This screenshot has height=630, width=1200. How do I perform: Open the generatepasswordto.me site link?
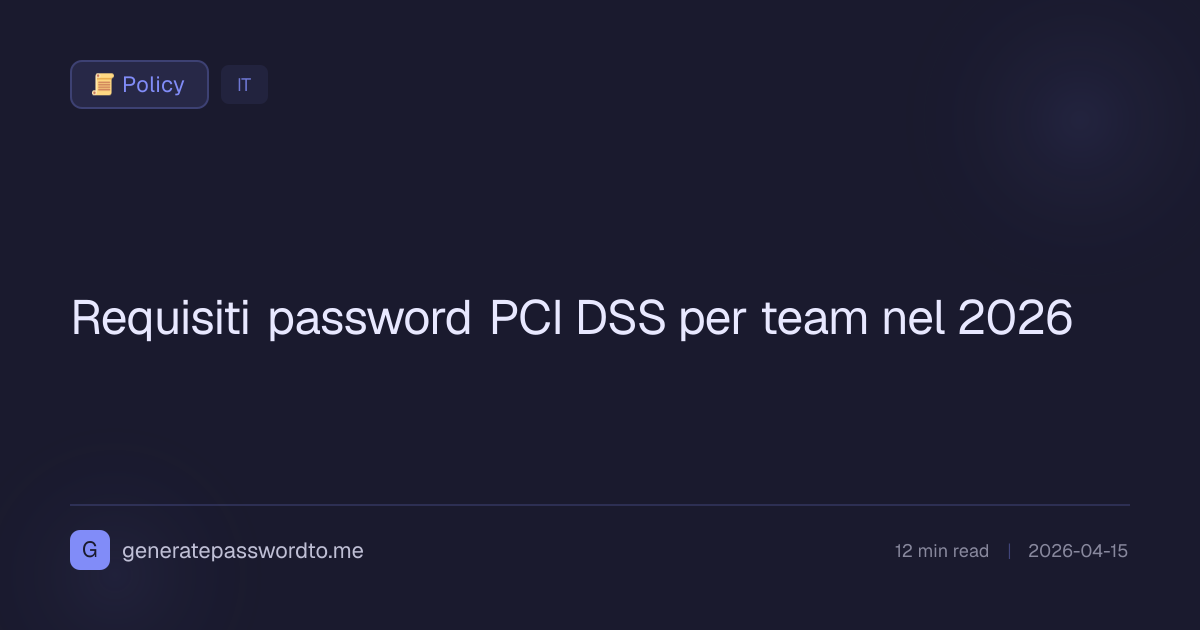click(242, 551)
